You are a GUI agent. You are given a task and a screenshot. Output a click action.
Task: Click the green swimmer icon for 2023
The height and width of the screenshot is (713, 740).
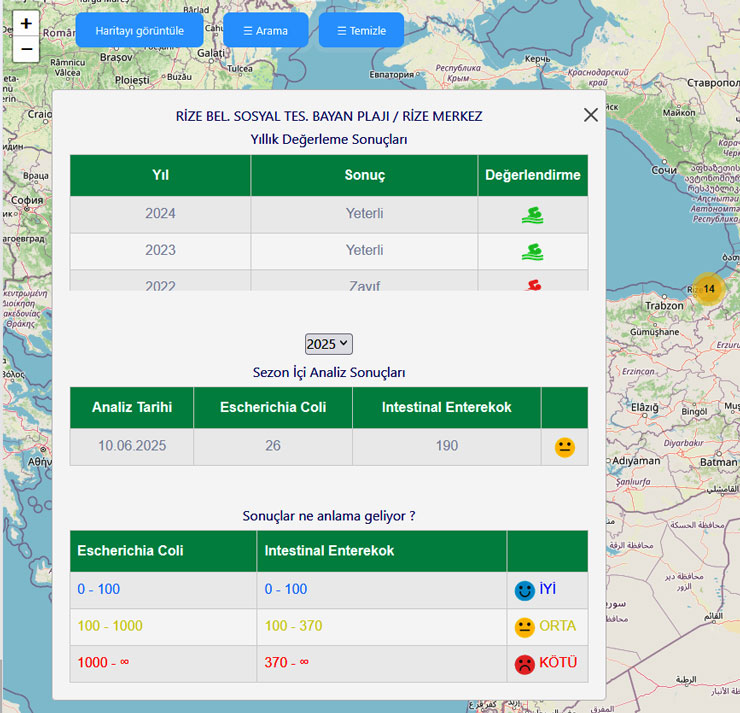(x=532, y=252)
